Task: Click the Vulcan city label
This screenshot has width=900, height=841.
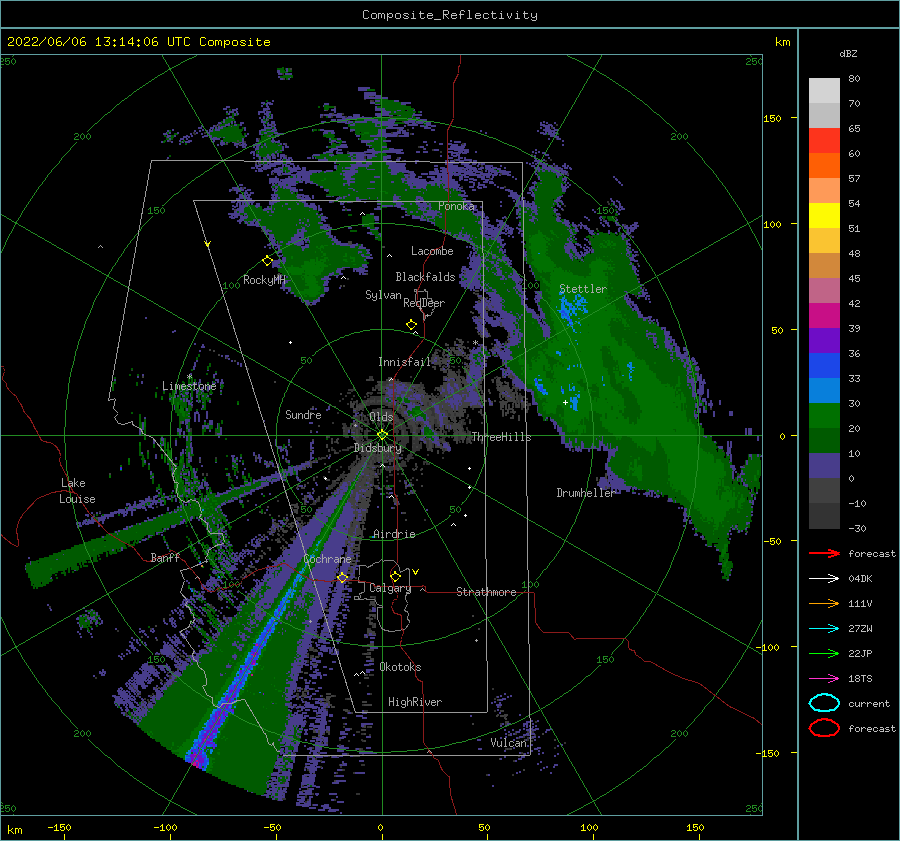Action: point(509,743)
